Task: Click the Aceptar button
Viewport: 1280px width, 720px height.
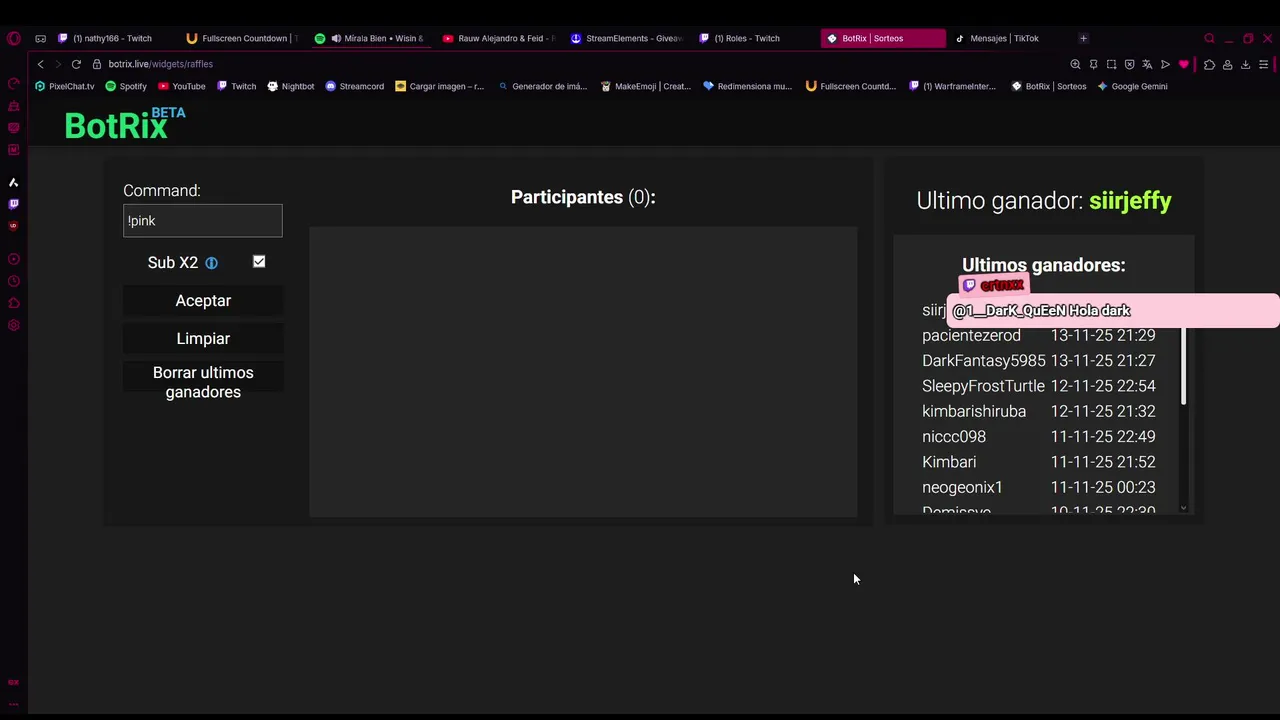Action: 203,301
